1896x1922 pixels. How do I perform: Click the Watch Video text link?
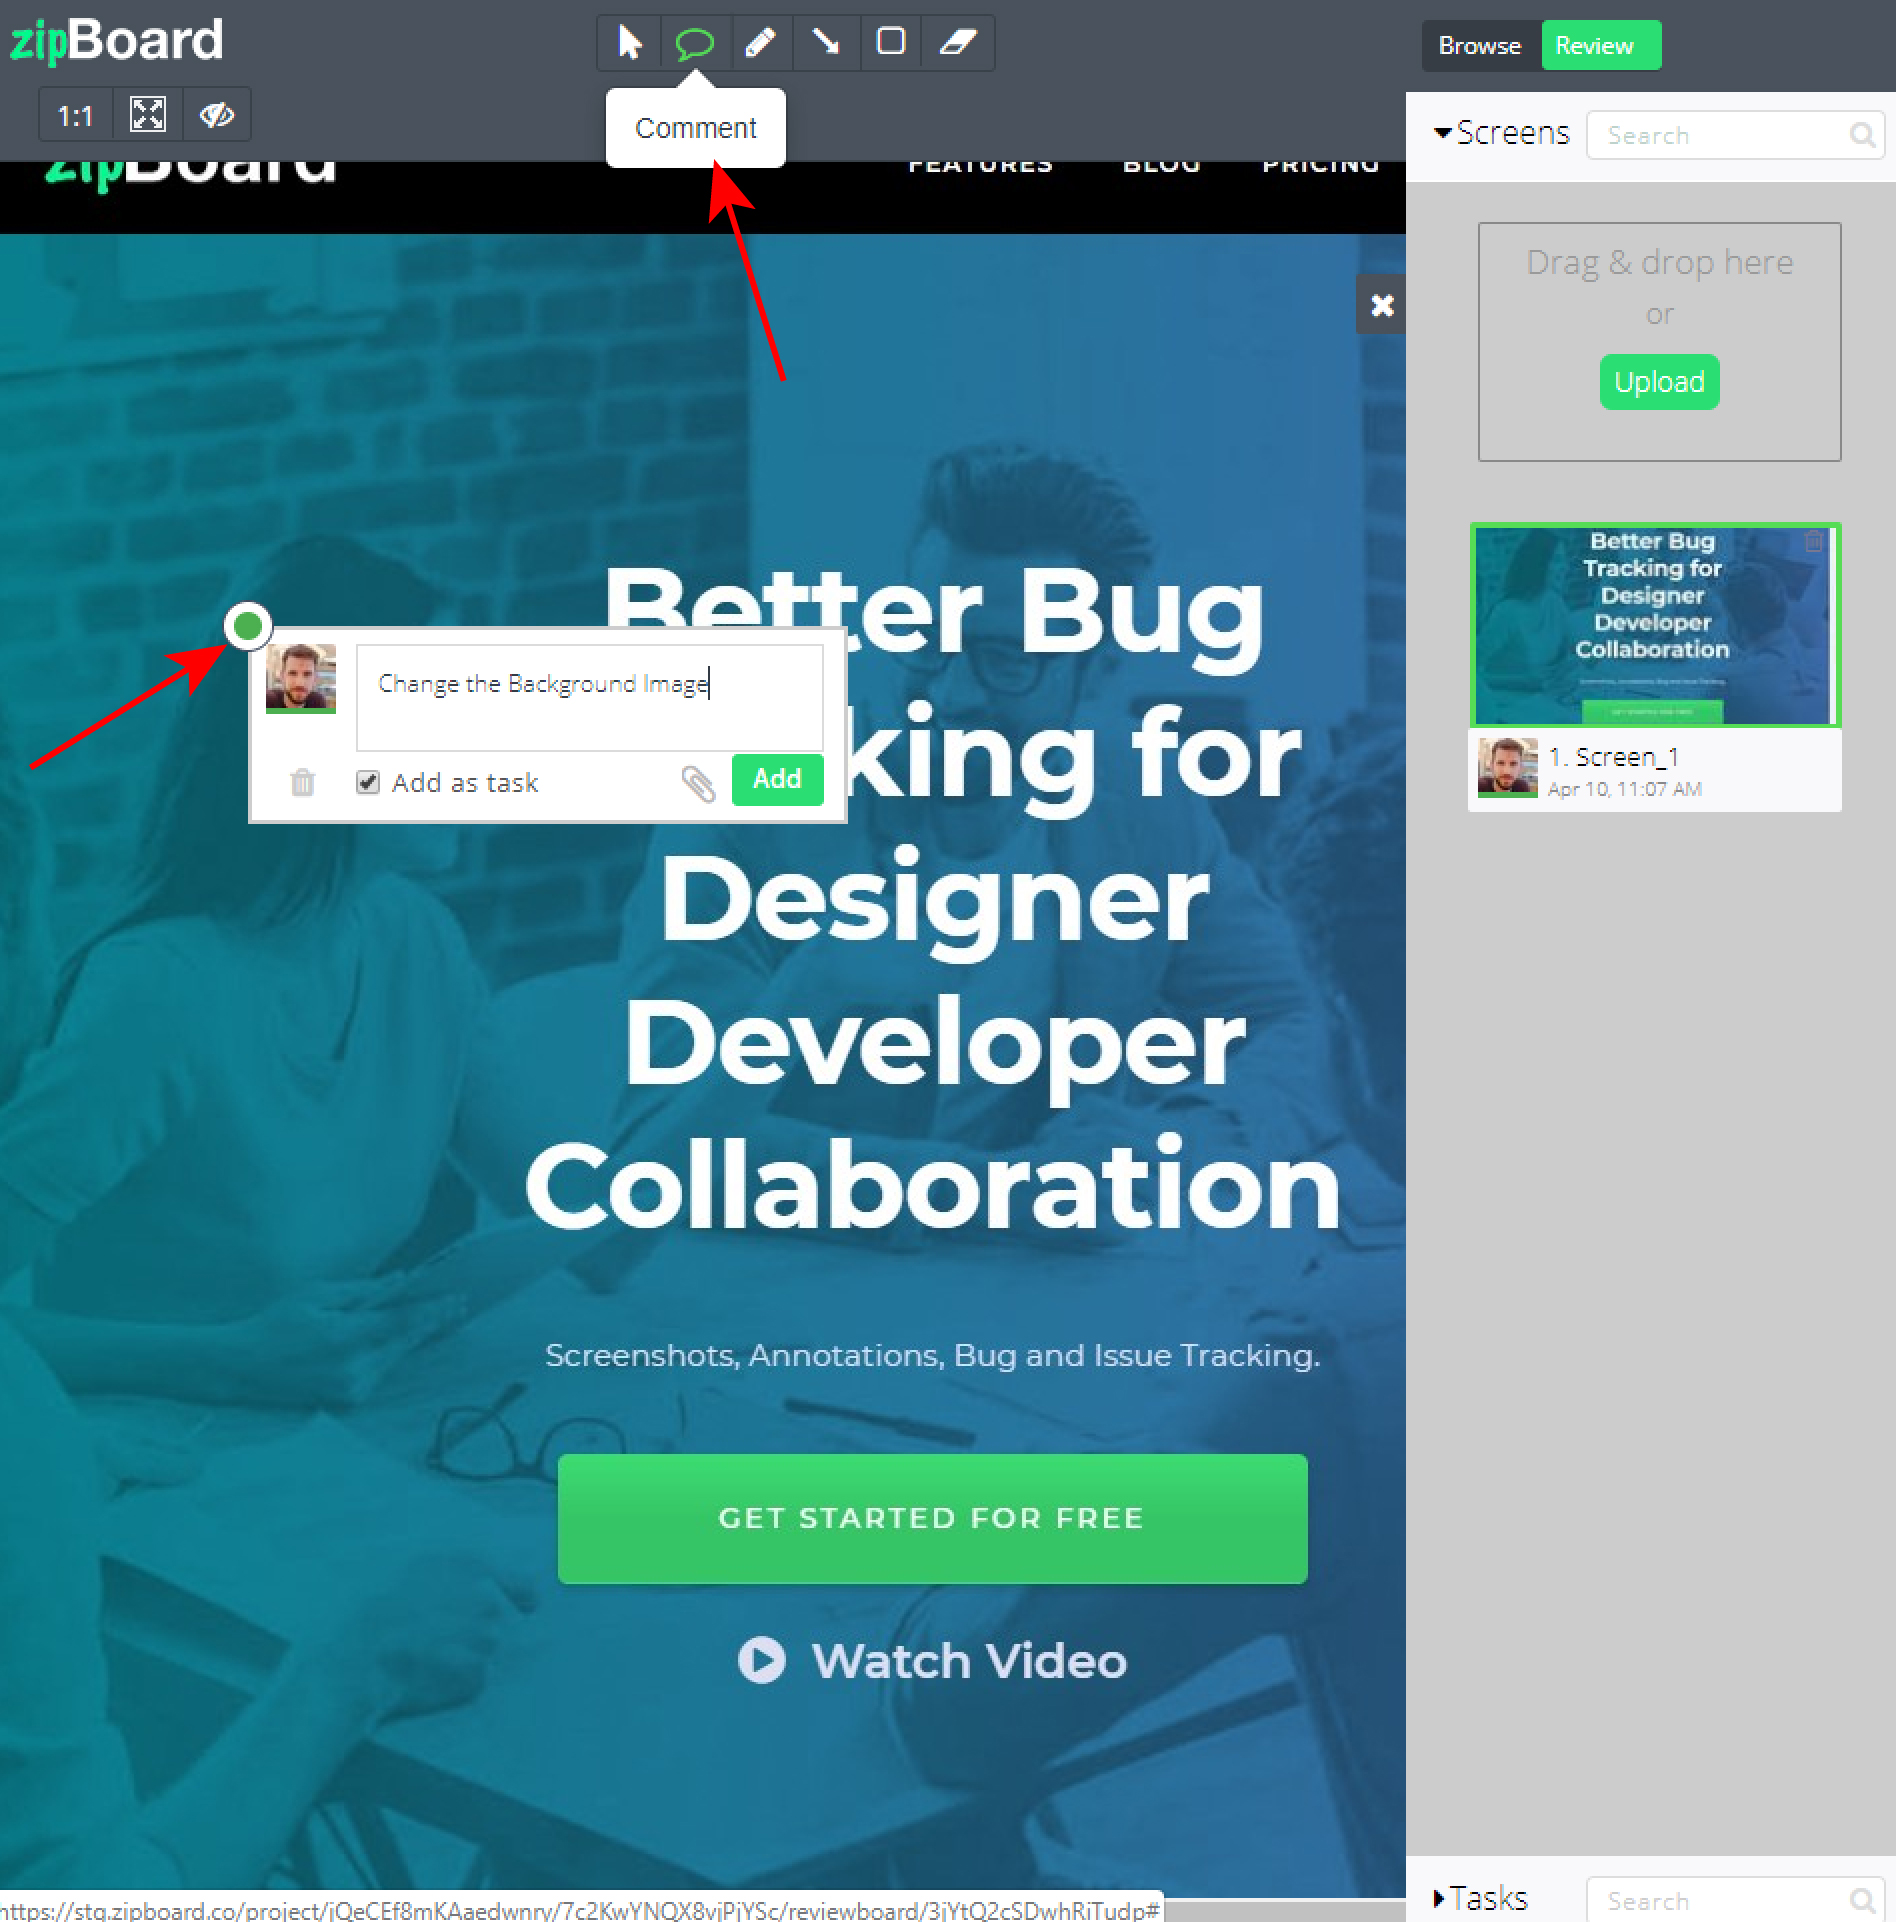tap(969, 1661)
